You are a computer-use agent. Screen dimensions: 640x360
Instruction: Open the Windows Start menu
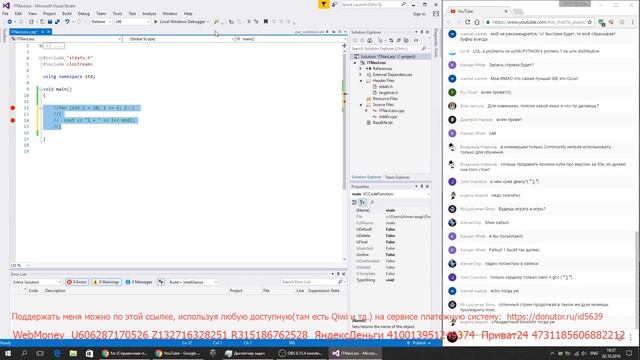point(8,353)
